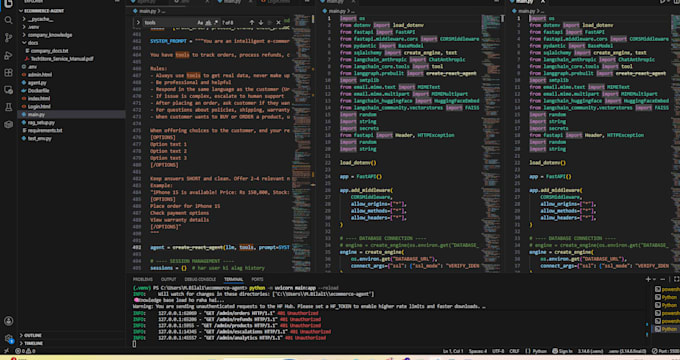Viewport: 680px width, 360px height.
Task: Maximize the terminal panel size
Action: click(676, 279)
